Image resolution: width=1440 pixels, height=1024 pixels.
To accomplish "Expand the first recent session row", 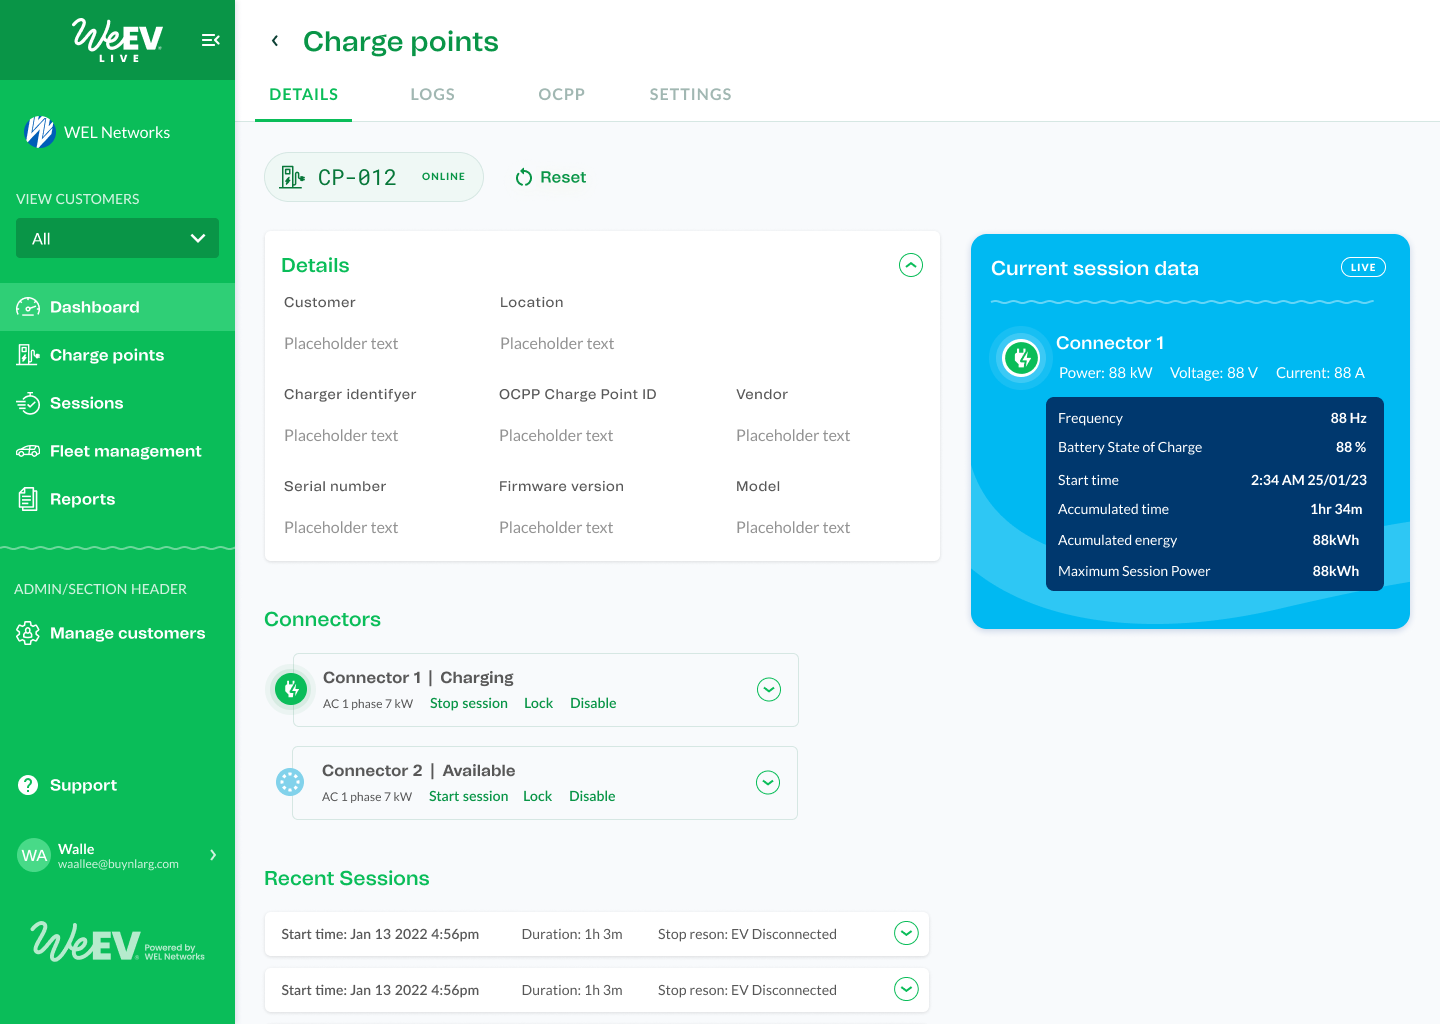I will click(905, 933).
